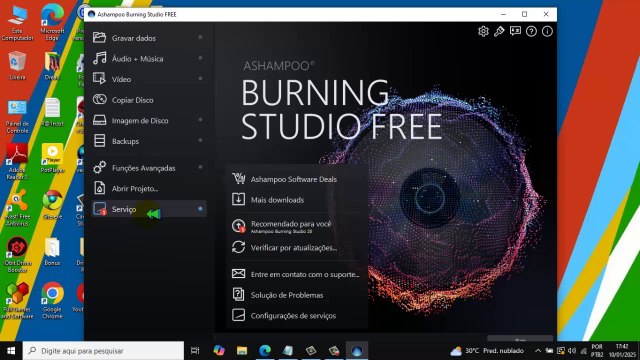The height and width of the screenshot is (360, 640).
Task: Open Google Chrome desktop shortcut
Action: pyautogui.click(x=52, y=301)
